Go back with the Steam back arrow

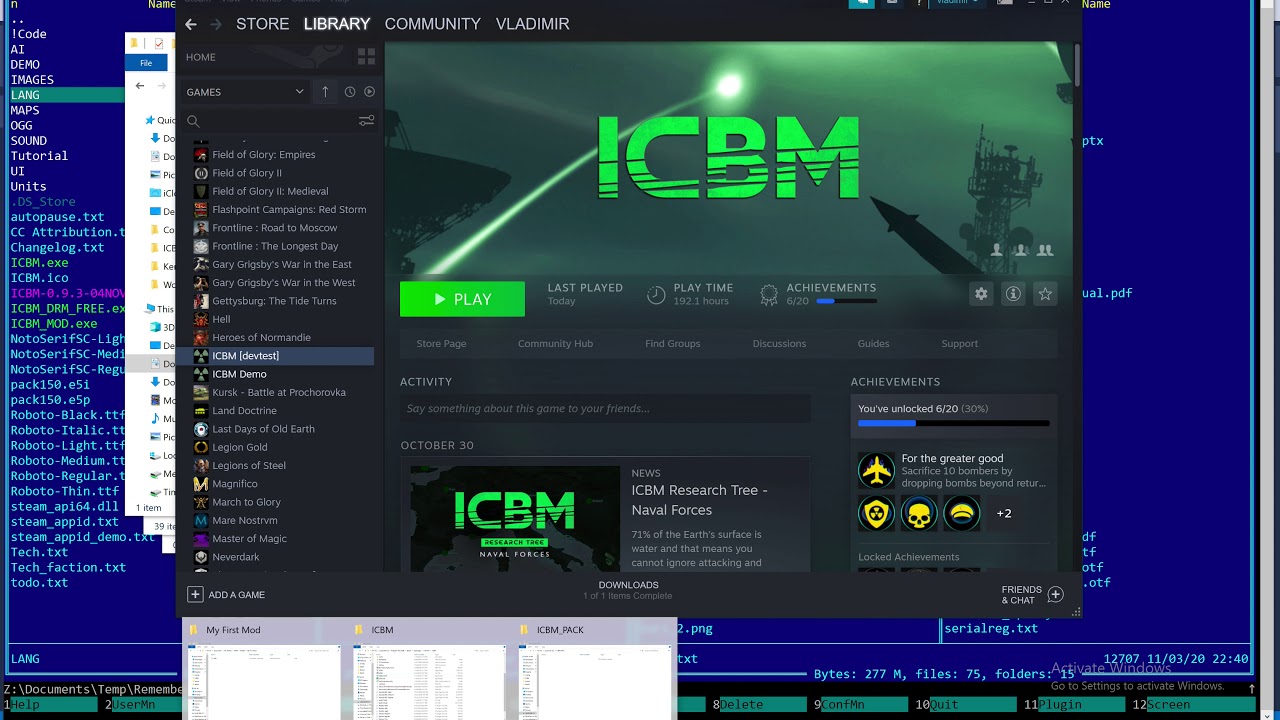191,24
